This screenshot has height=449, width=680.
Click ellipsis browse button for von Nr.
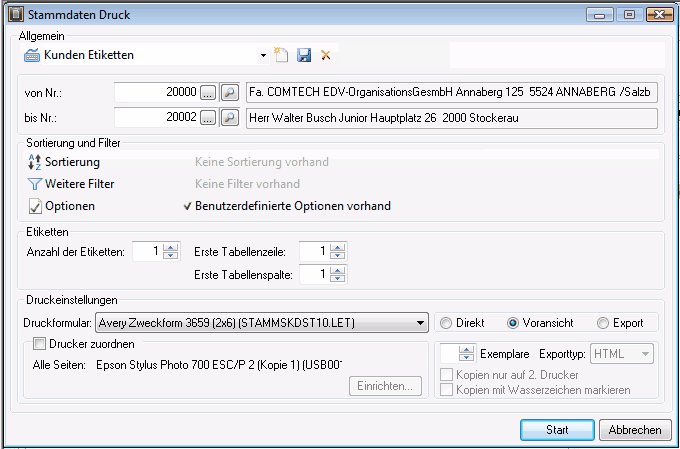click(208, 92)
